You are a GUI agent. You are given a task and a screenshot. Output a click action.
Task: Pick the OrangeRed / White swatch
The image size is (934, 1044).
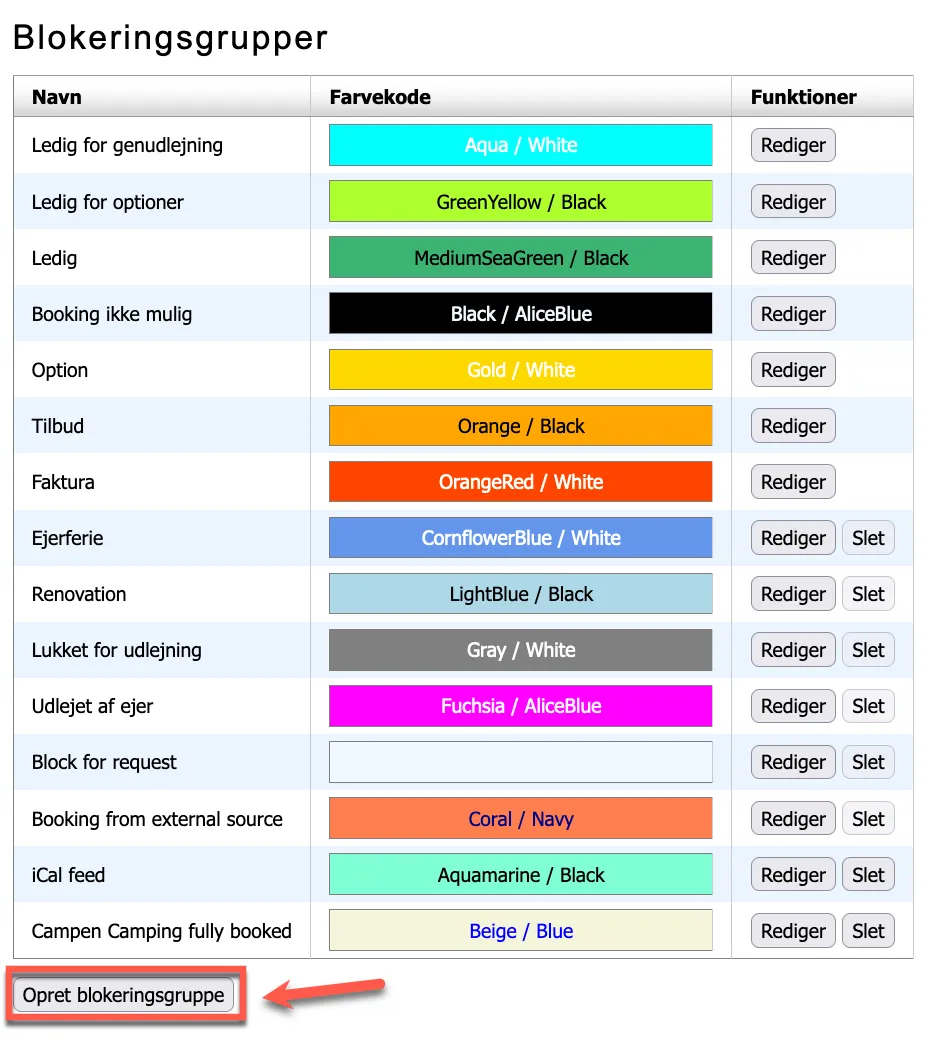coord(520,482)
